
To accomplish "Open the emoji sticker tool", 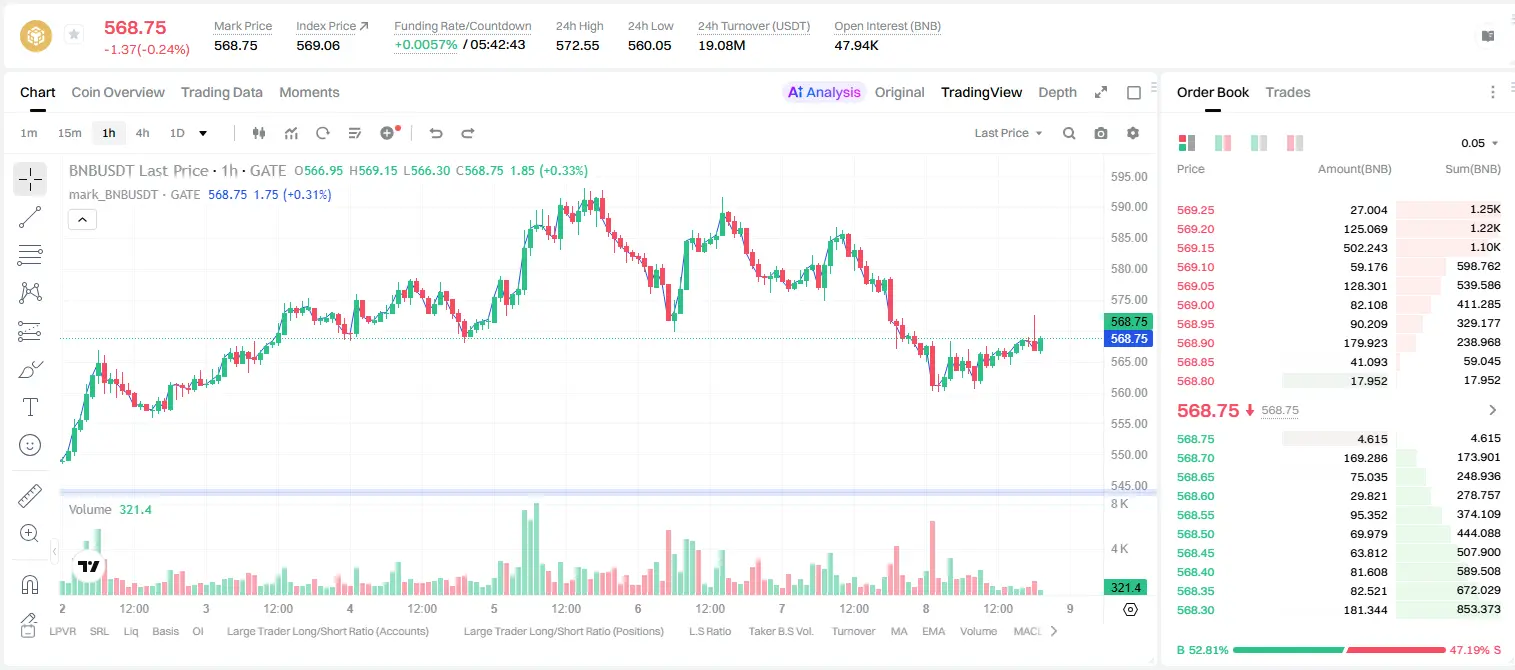I will tap(30, 445).
